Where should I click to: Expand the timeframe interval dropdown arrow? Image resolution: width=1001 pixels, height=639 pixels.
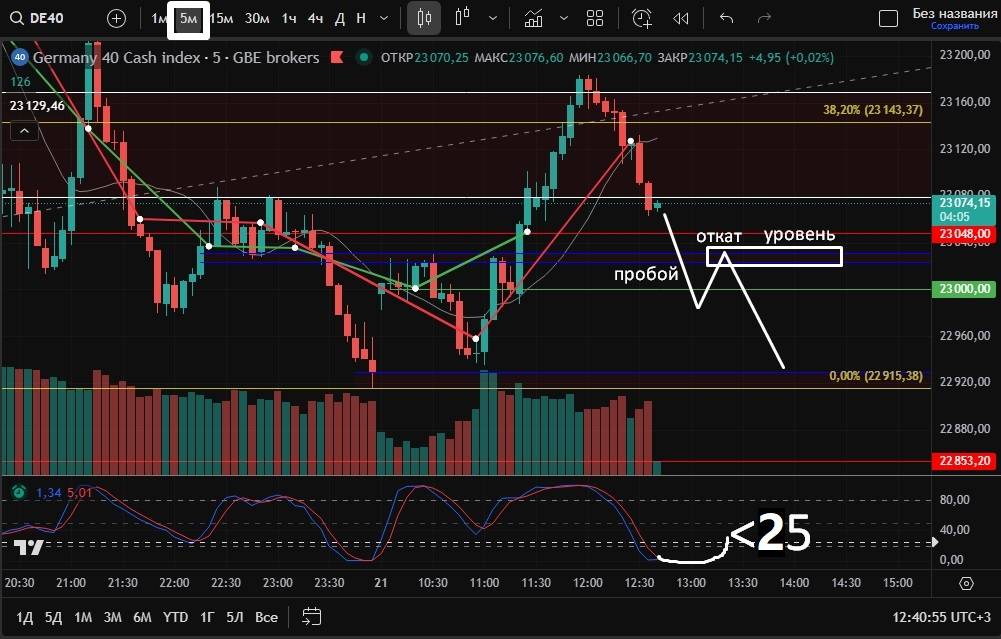pyautogui.click(x=386, y=18)
